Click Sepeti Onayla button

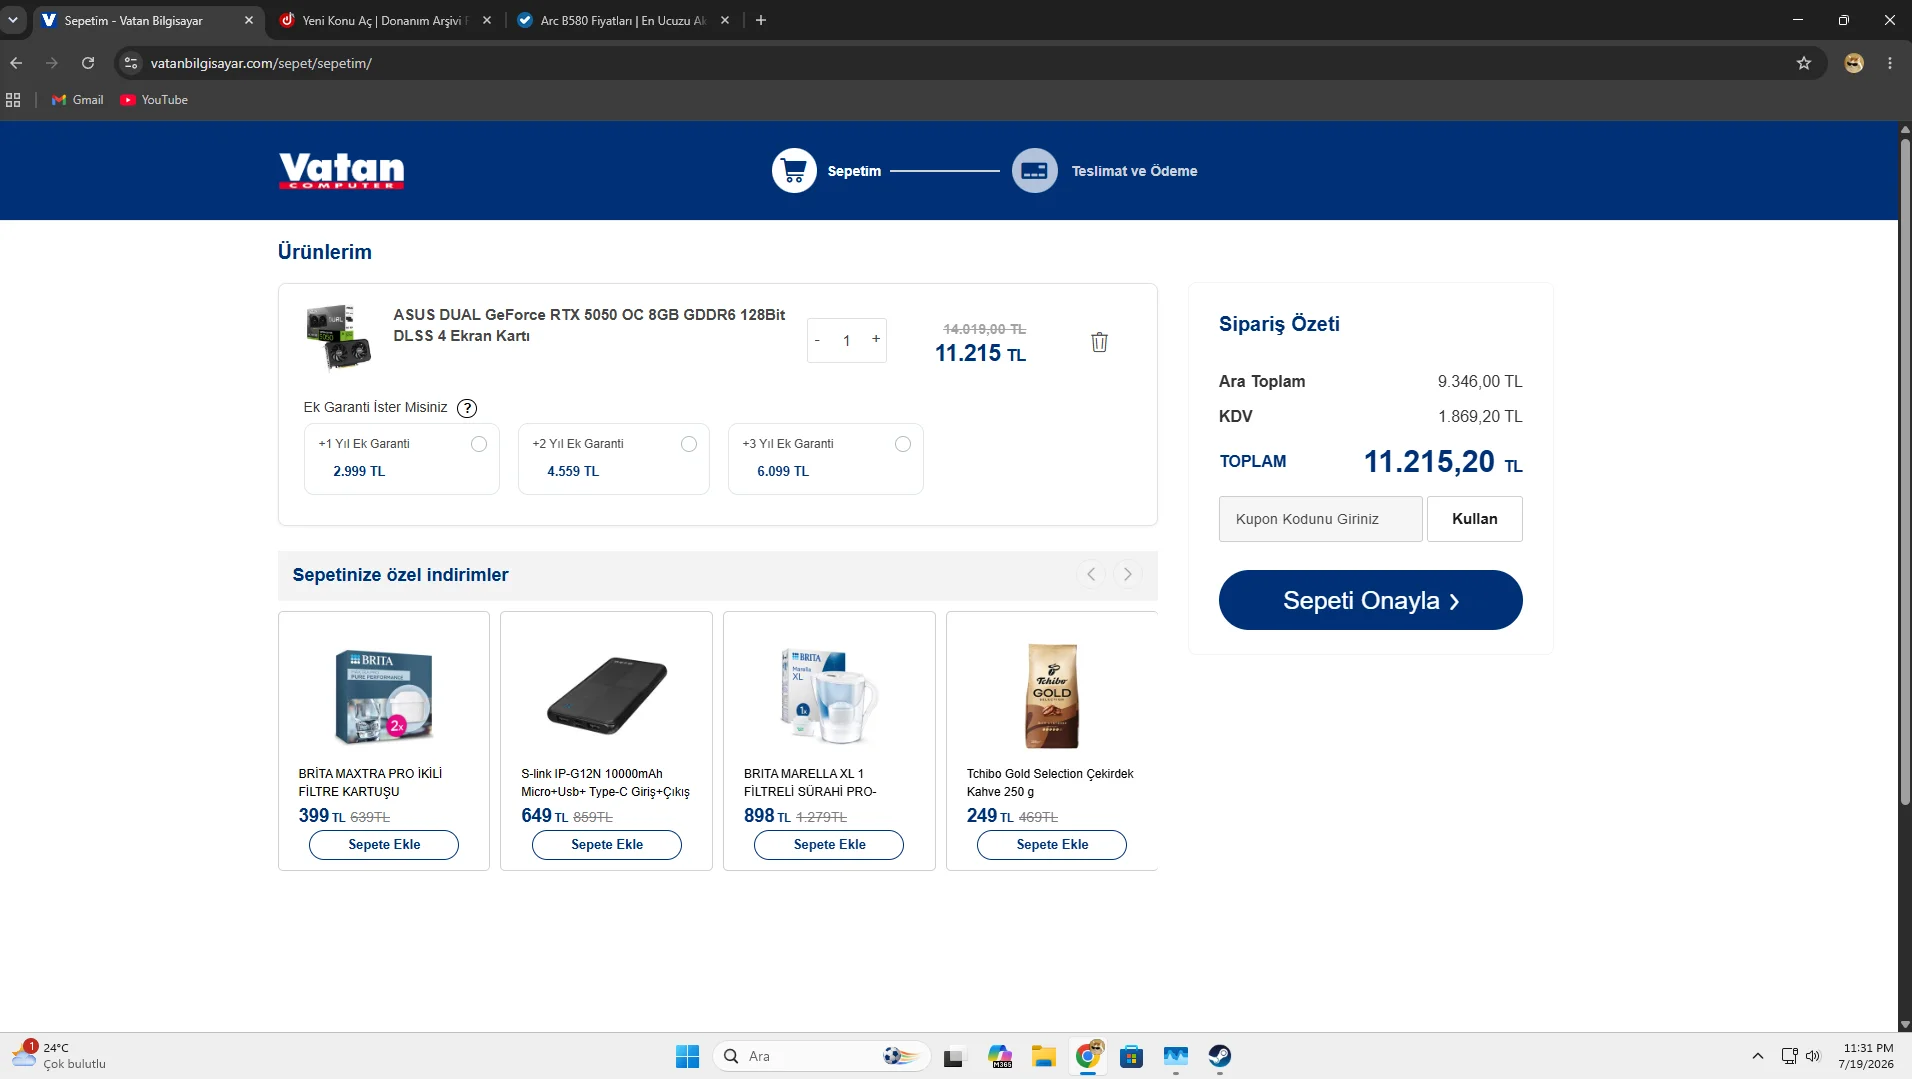(x=1370, y=600)
